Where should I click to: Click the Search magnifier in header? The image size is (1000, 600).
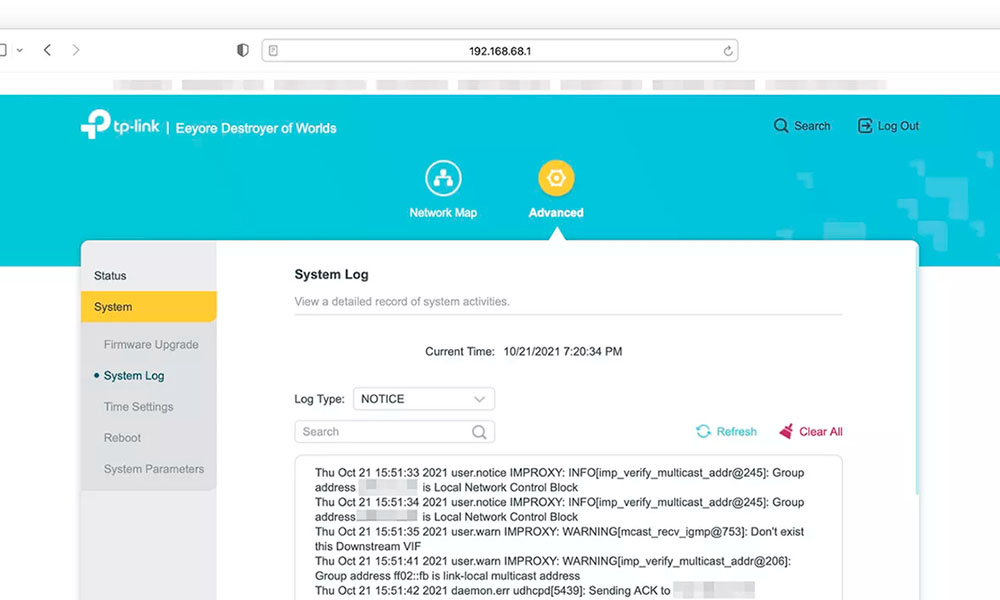[x=781, y=126]
